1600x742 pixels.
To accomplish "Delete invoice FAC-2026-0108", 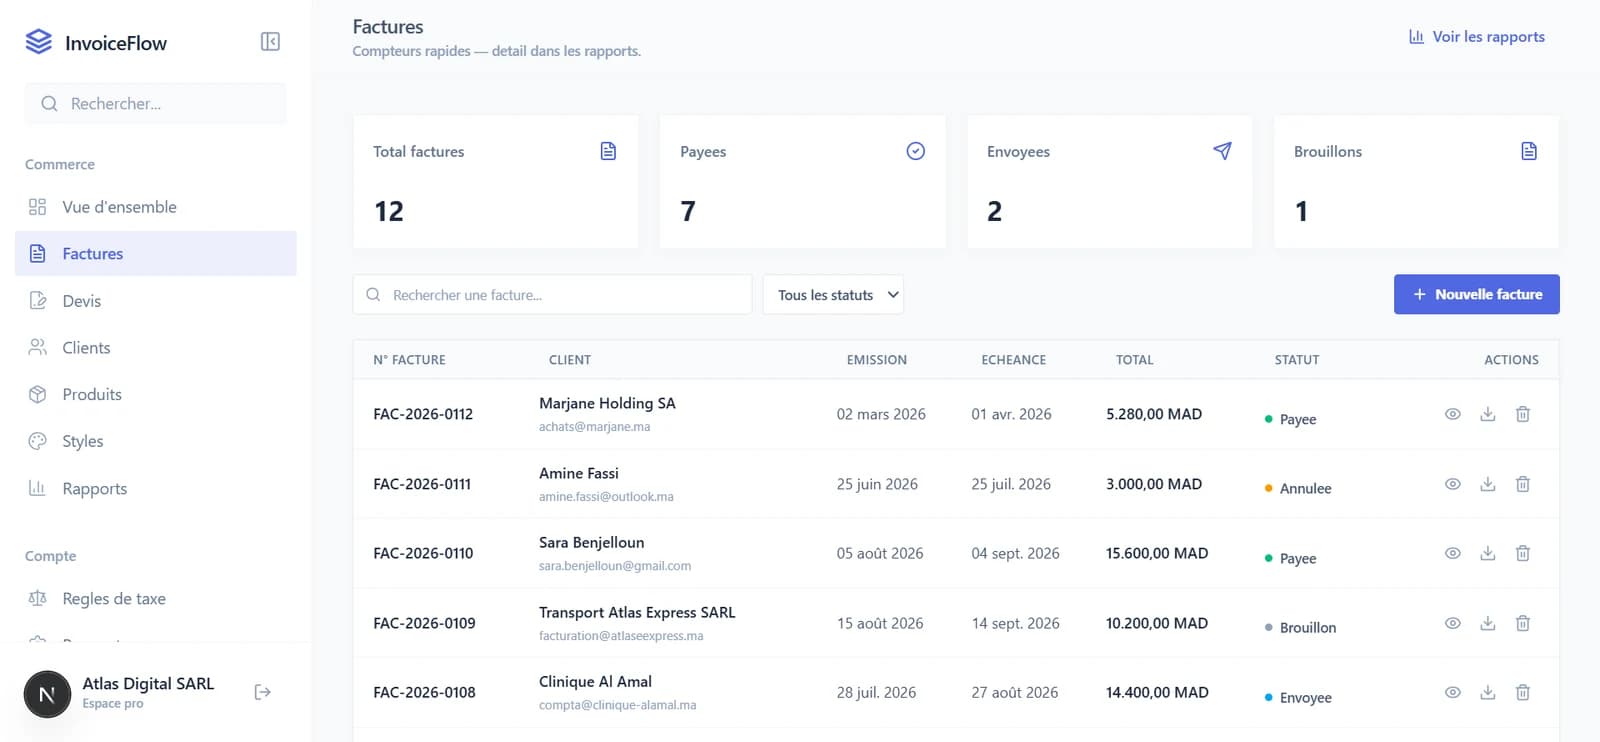I will tap(1523, 692).
